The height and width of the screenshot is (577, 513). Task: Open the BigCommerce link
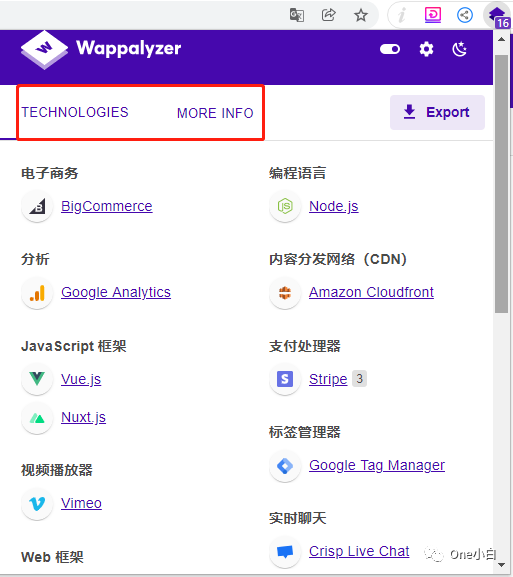pos(107,206)
